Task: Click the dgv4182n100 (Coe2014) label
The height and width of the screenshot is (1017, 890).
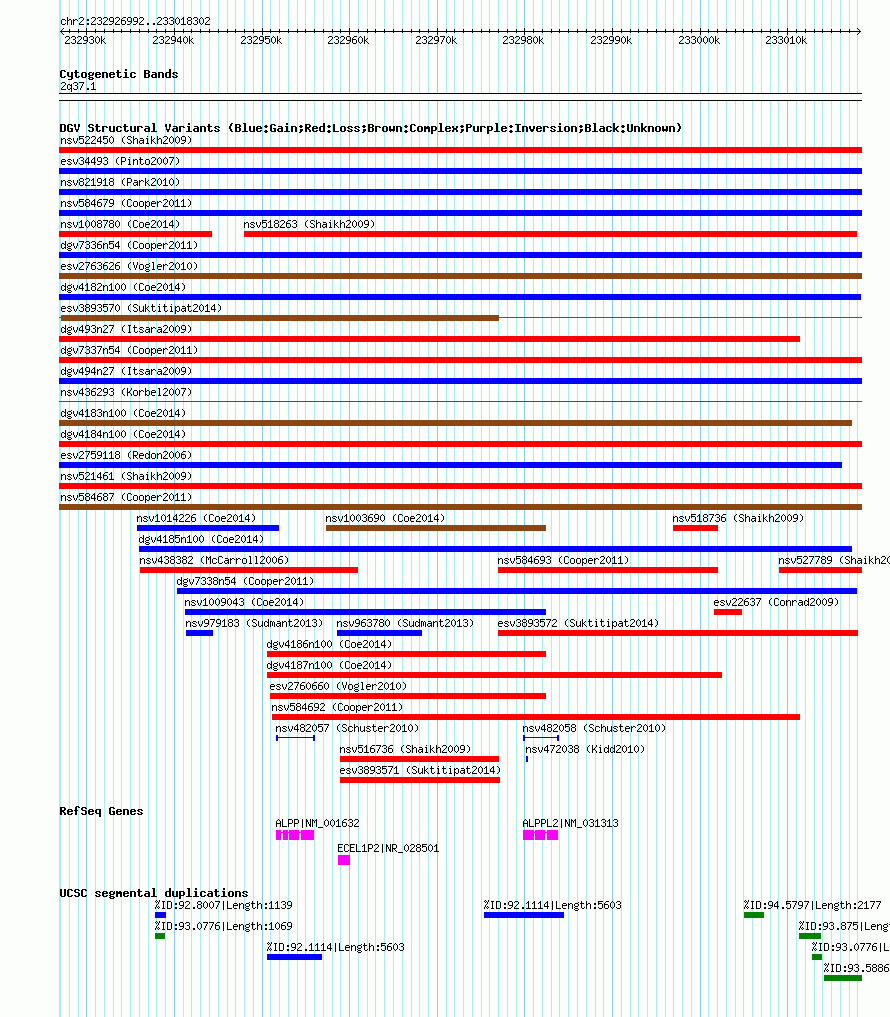Action: point(123,287)
